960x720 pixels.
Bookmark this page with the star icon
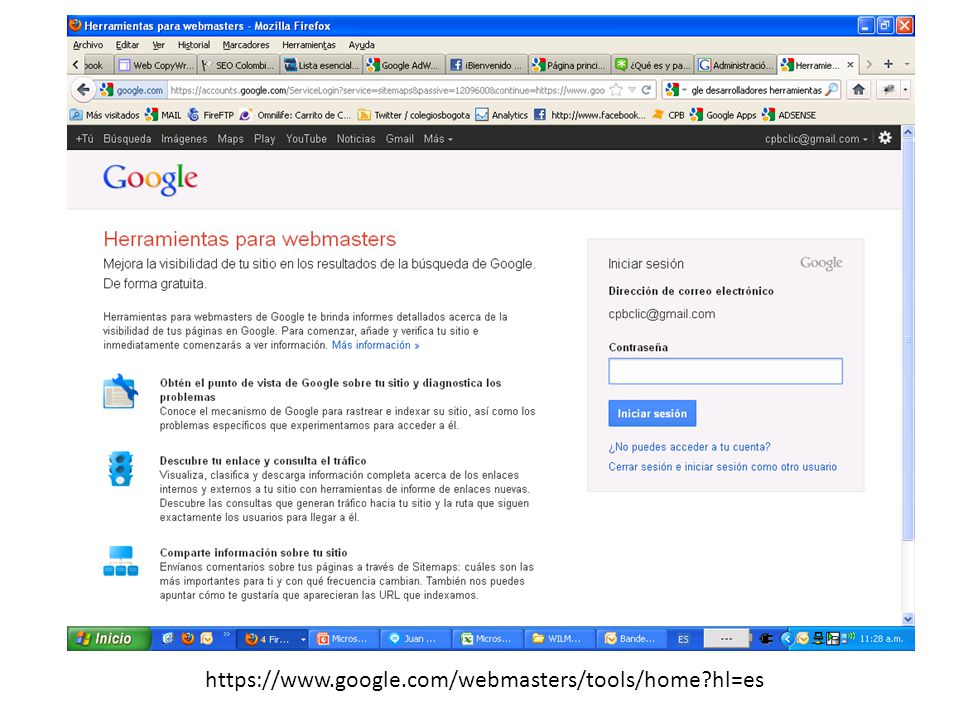[617, 90]
